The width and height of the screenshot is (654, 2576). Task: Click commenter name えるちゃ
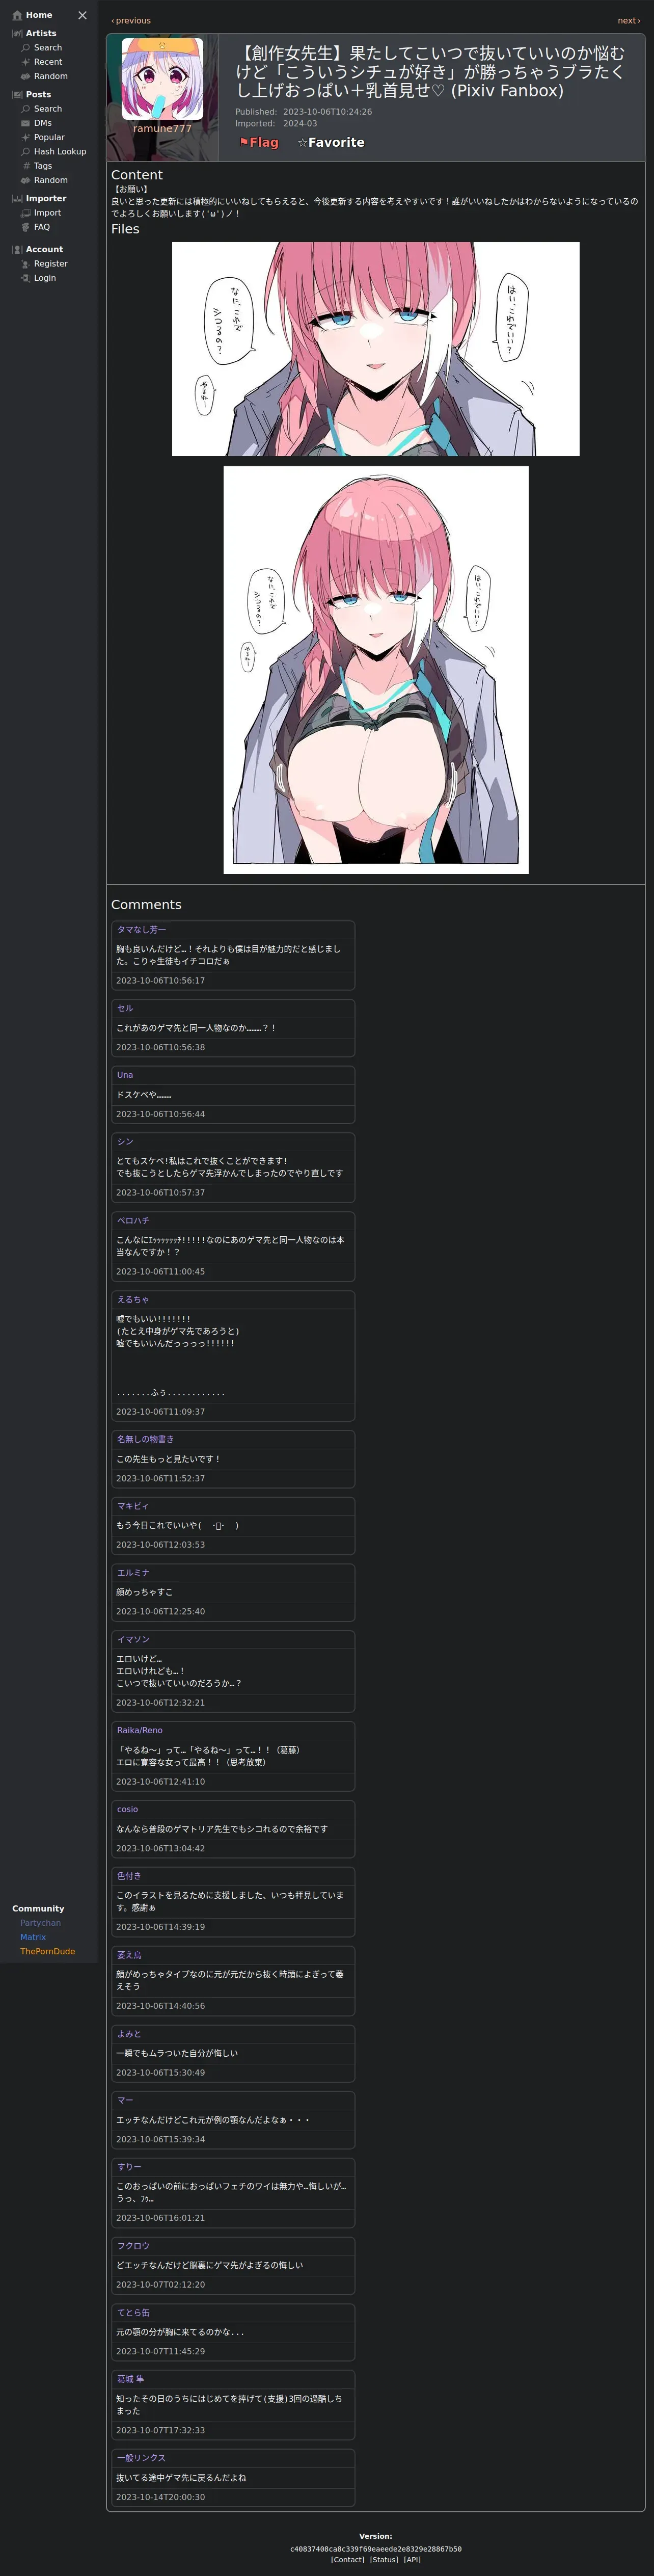(x=133, y=1299)
